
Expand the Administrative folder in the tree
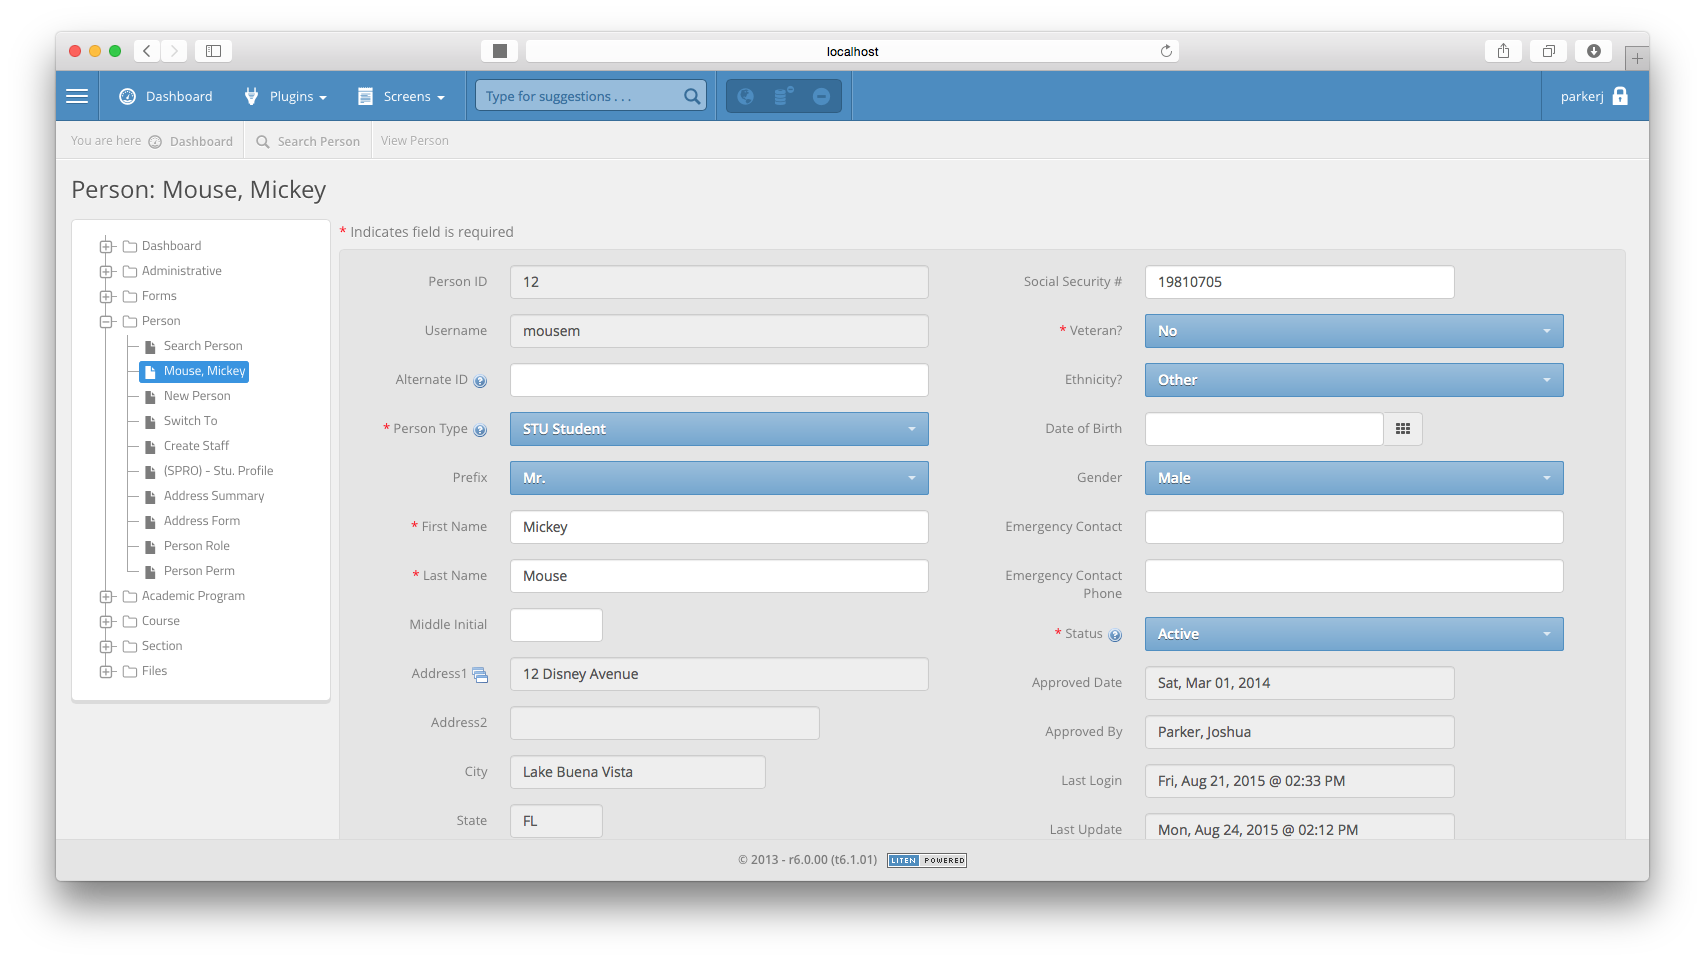click(x=106, y=270)
